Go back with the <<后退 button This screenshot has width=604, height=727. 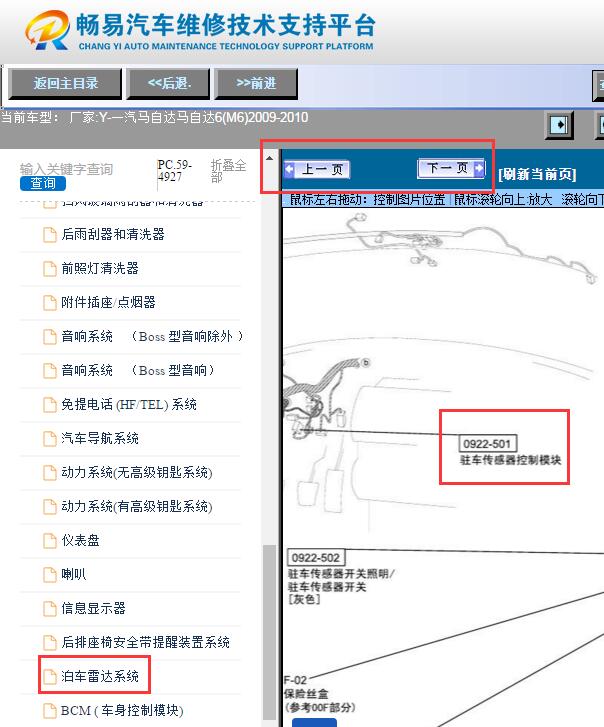pos(169,83)
